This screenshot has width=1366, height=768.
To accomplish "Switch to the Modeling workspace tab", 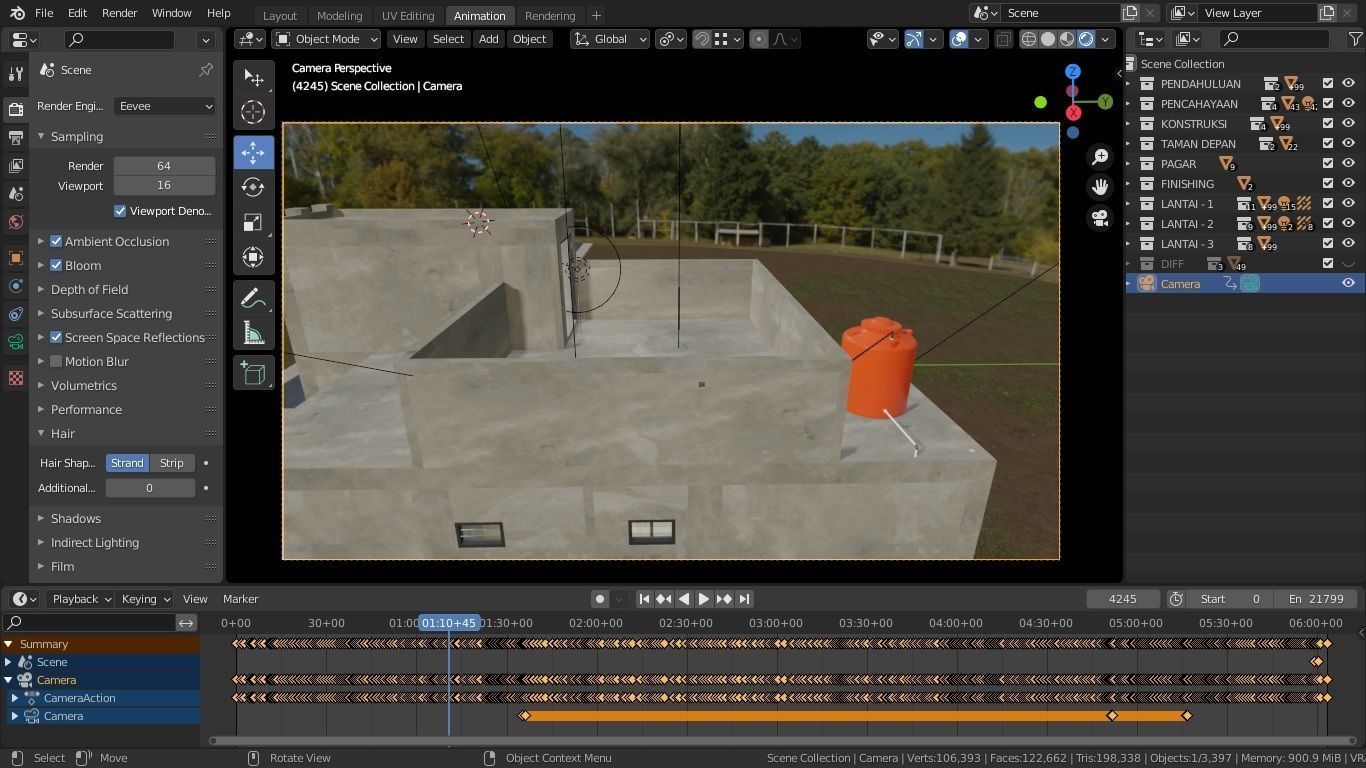I will click(x=339, y=15).
